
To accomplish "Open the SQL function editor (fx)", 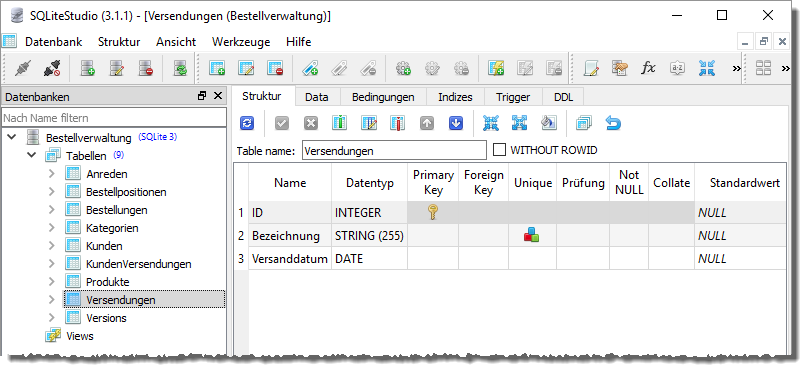I will [x=648, y=68].
